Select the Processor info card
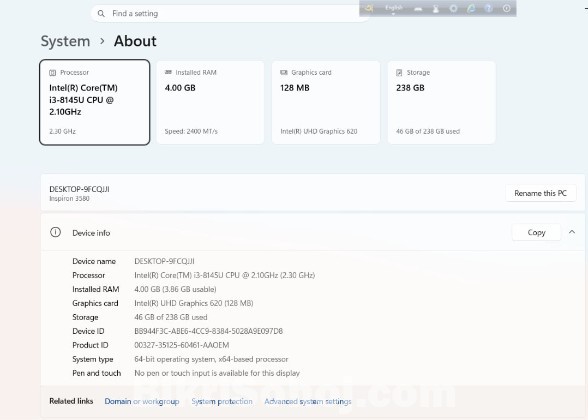 coord(94,102)
